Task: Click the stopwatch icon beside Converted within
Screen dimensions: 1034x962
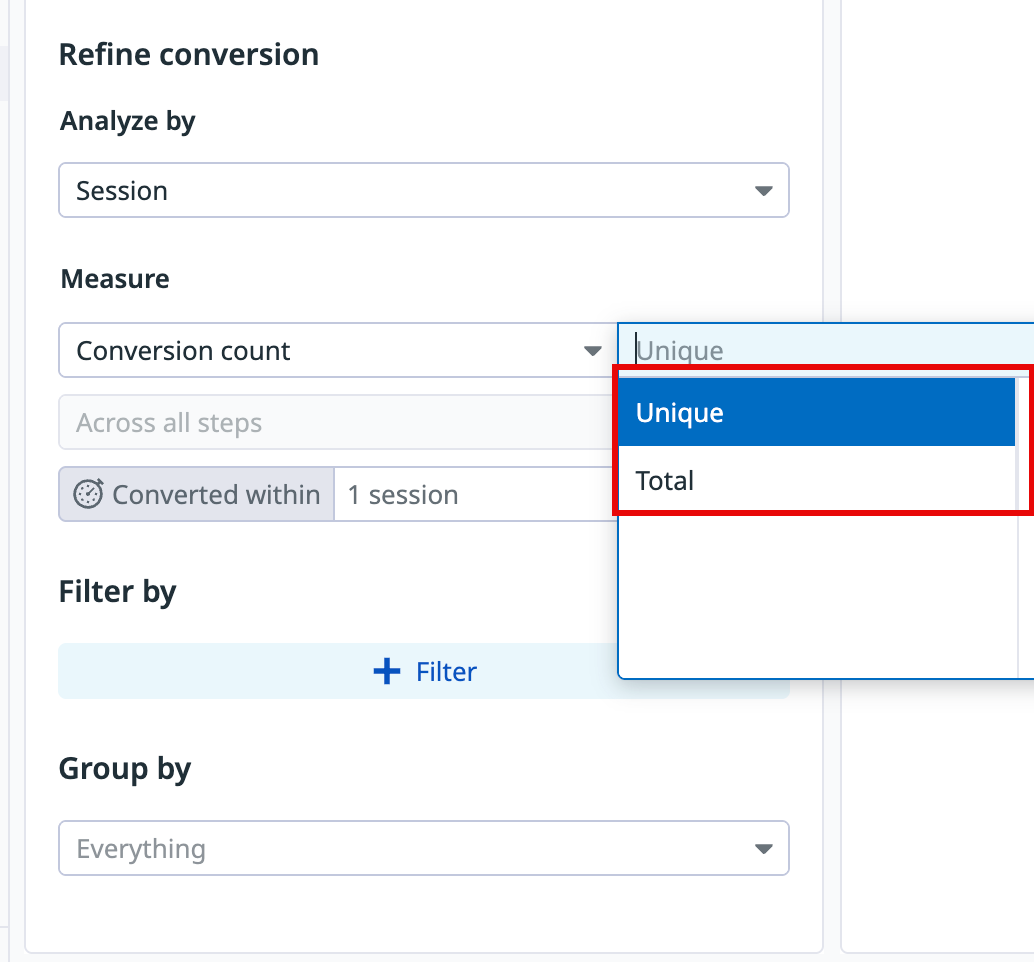Action: point(89,495)
